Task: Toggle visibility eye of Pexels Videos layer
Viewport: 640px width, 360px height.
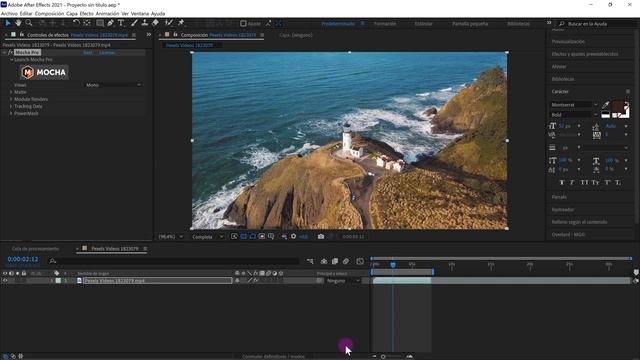Action: click(5, 280)
